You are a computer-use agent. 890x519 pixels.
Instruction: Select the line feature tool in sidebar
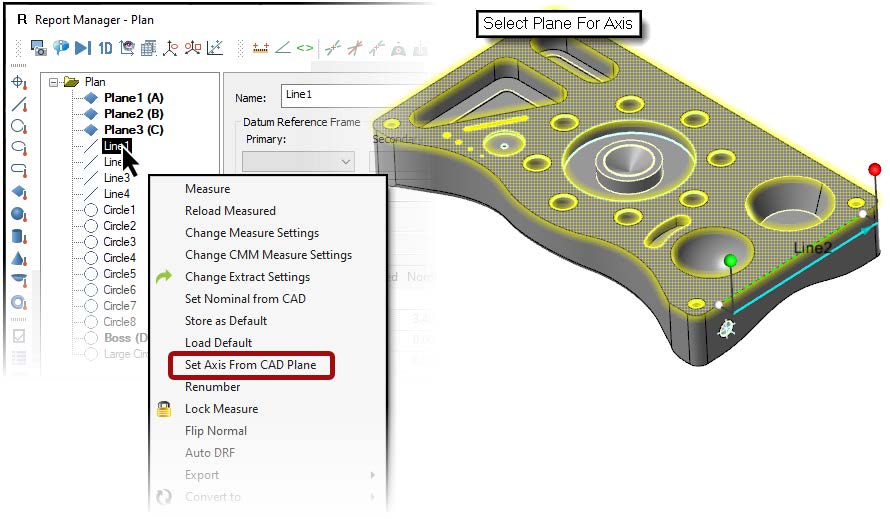point(19,104)
